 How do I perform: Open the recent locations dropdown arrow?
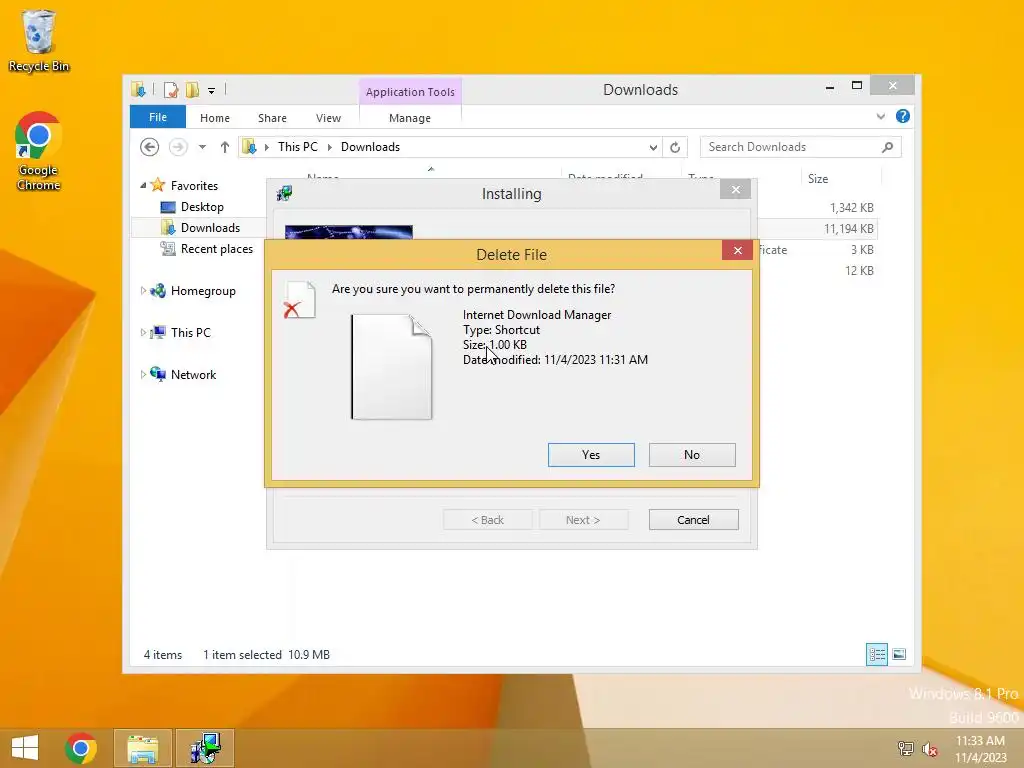(202, 147)
